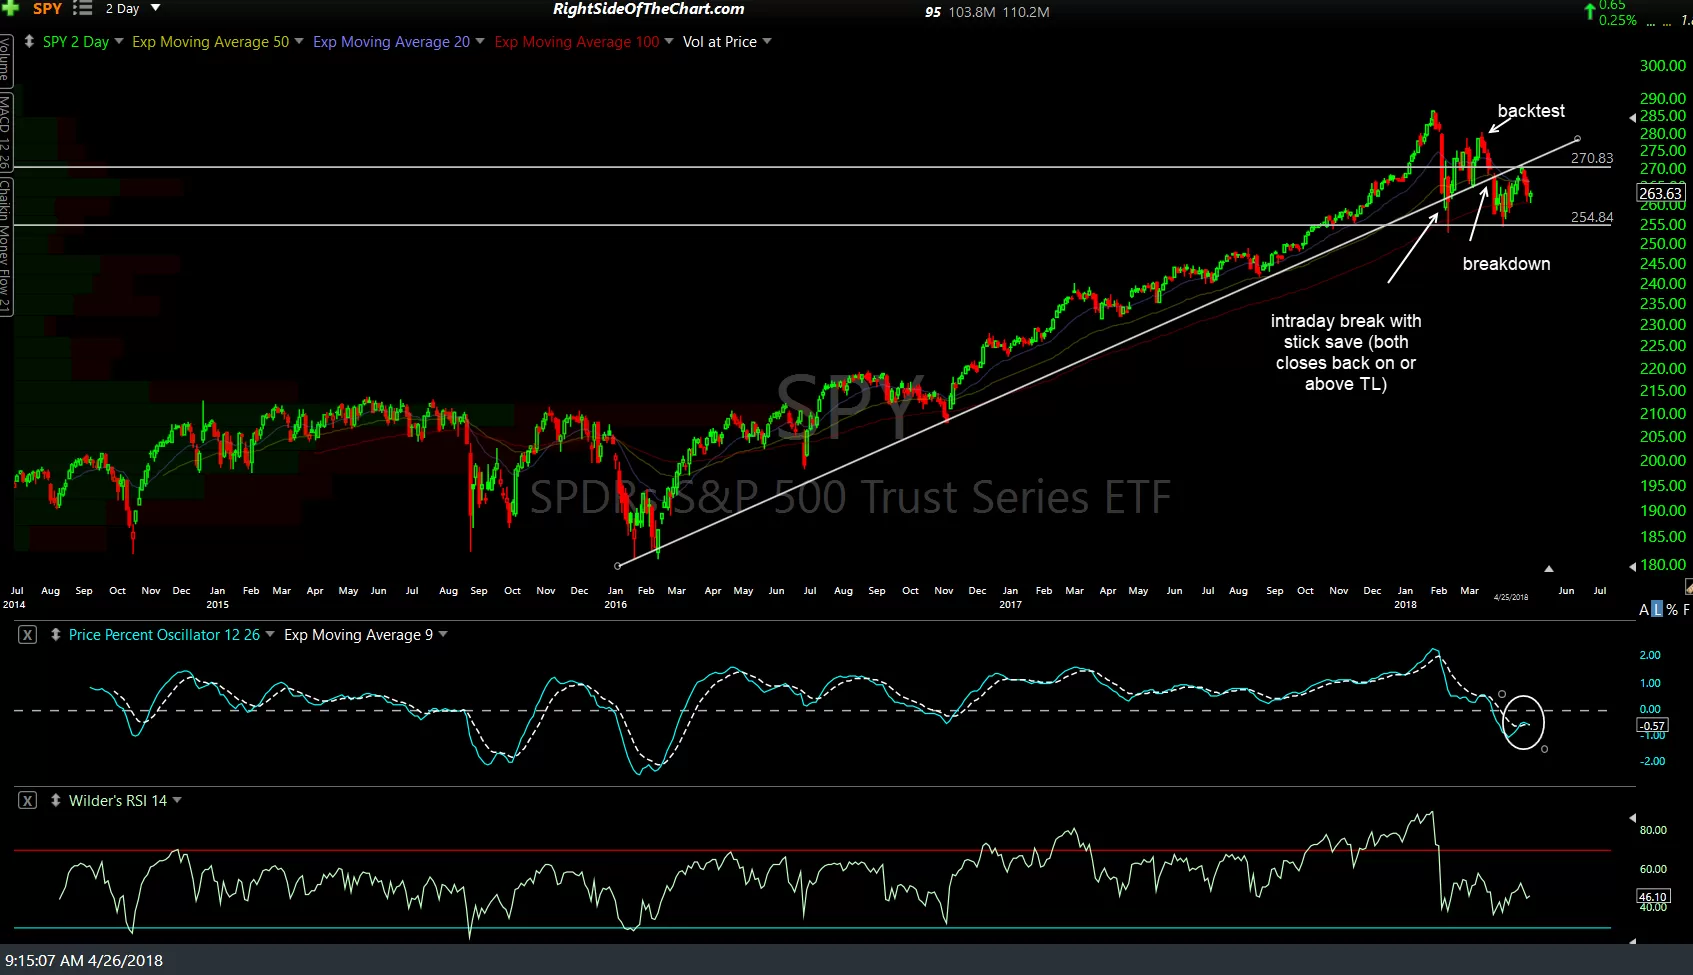Image resolution: width=1693 pixels, height=975 pixels.
Task: Click reorder arrows beside Wilder's RSI
Action: pyautogui.click(x=56, y=800)
